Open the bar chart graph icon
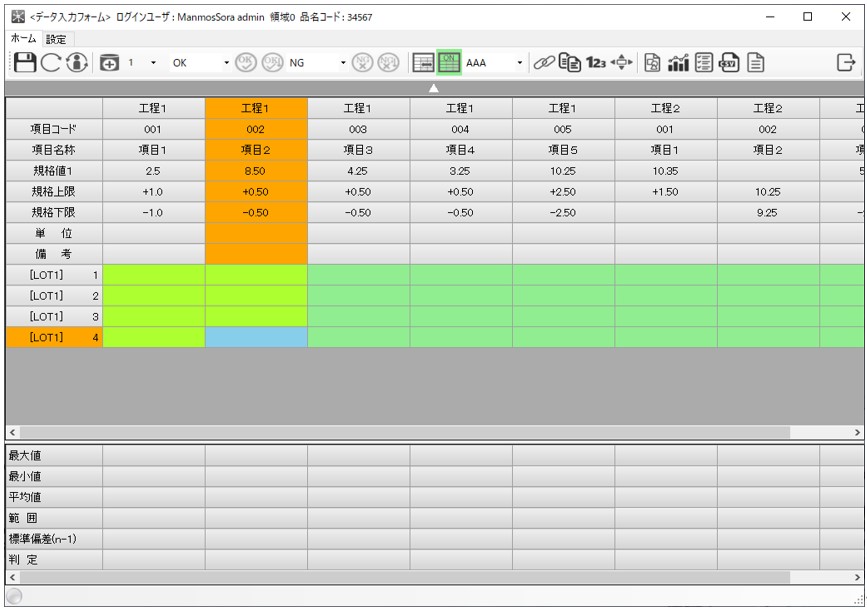This screenshot has width=867, height=608. [679, 63]
